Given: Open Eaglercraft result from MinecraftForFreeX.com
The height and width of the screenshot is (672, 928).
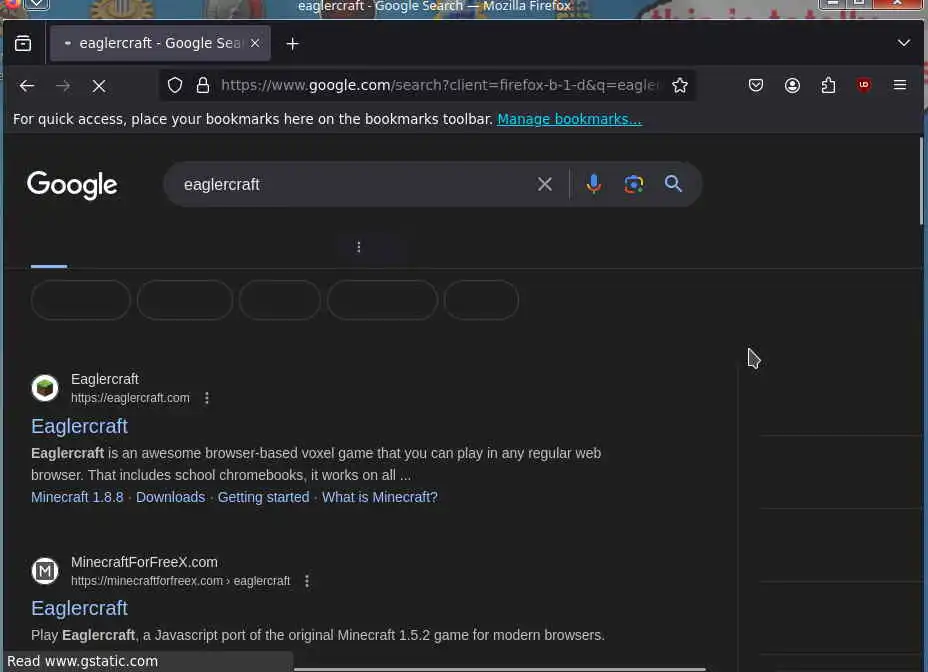Looking at the screenshot, I should 79,608.
